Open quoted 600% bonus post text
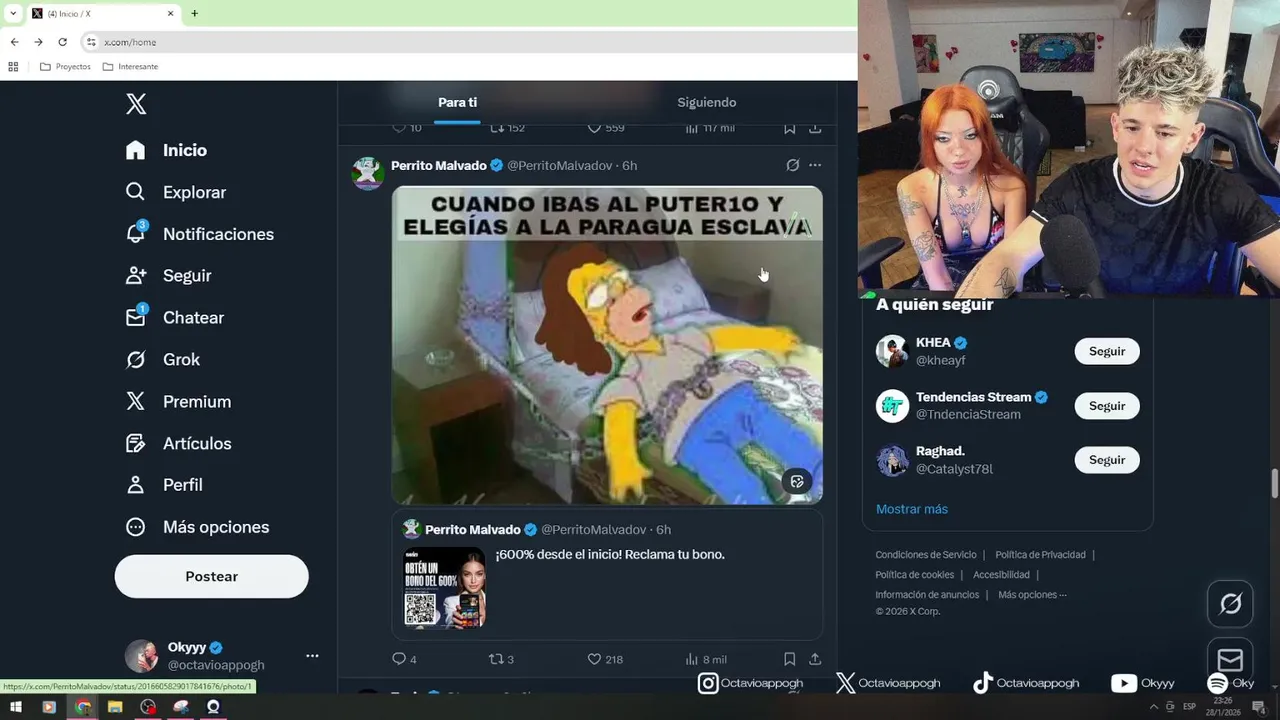The width and height of the screenshot is (1280, 720). [x=610, y=554]
